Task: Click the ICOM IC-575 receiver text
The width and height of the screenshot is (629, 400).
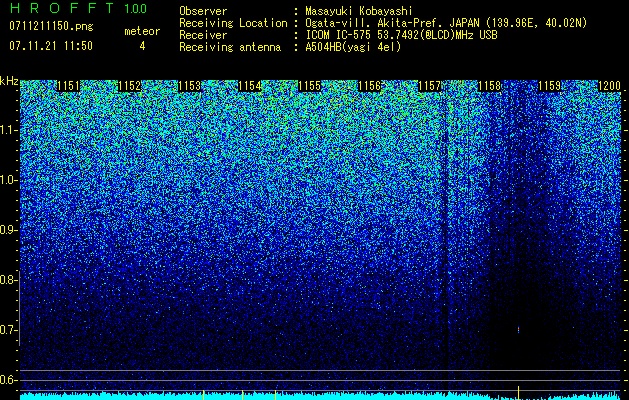Action: pos(401,35)
